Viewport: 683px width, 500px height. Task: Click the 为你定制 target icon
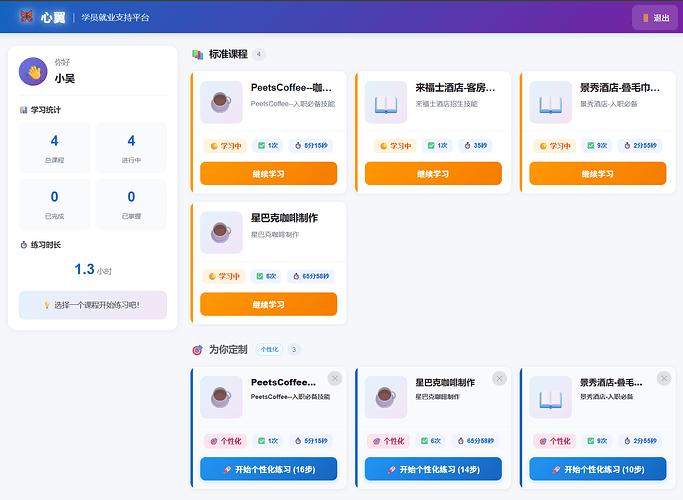(197, 350)
